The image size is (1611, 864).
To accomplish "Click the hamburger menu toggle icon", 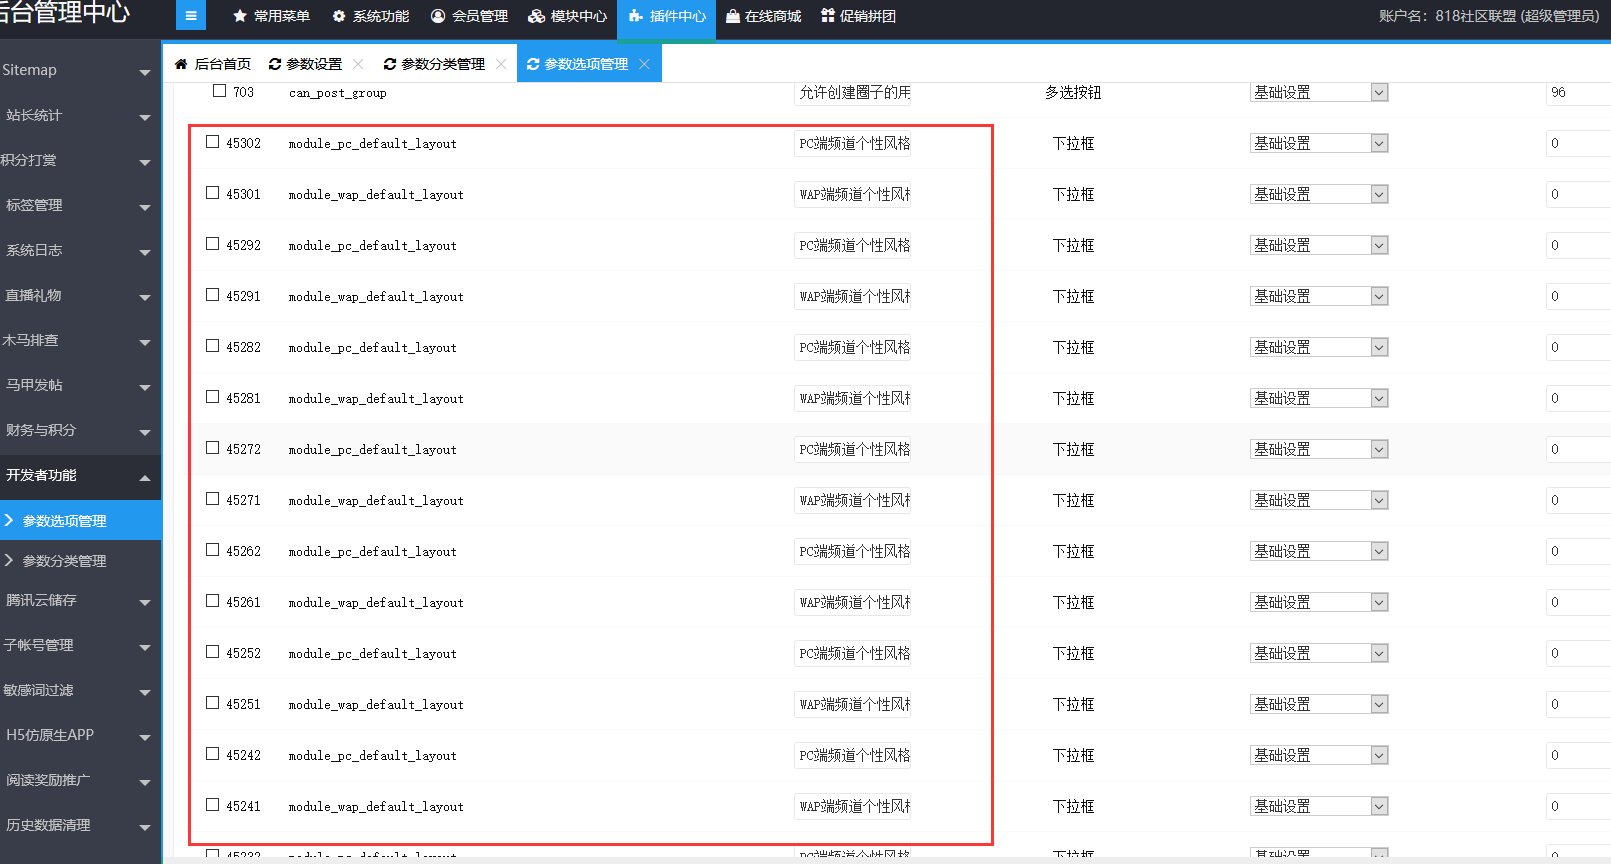I will click(x=190, y=16).
